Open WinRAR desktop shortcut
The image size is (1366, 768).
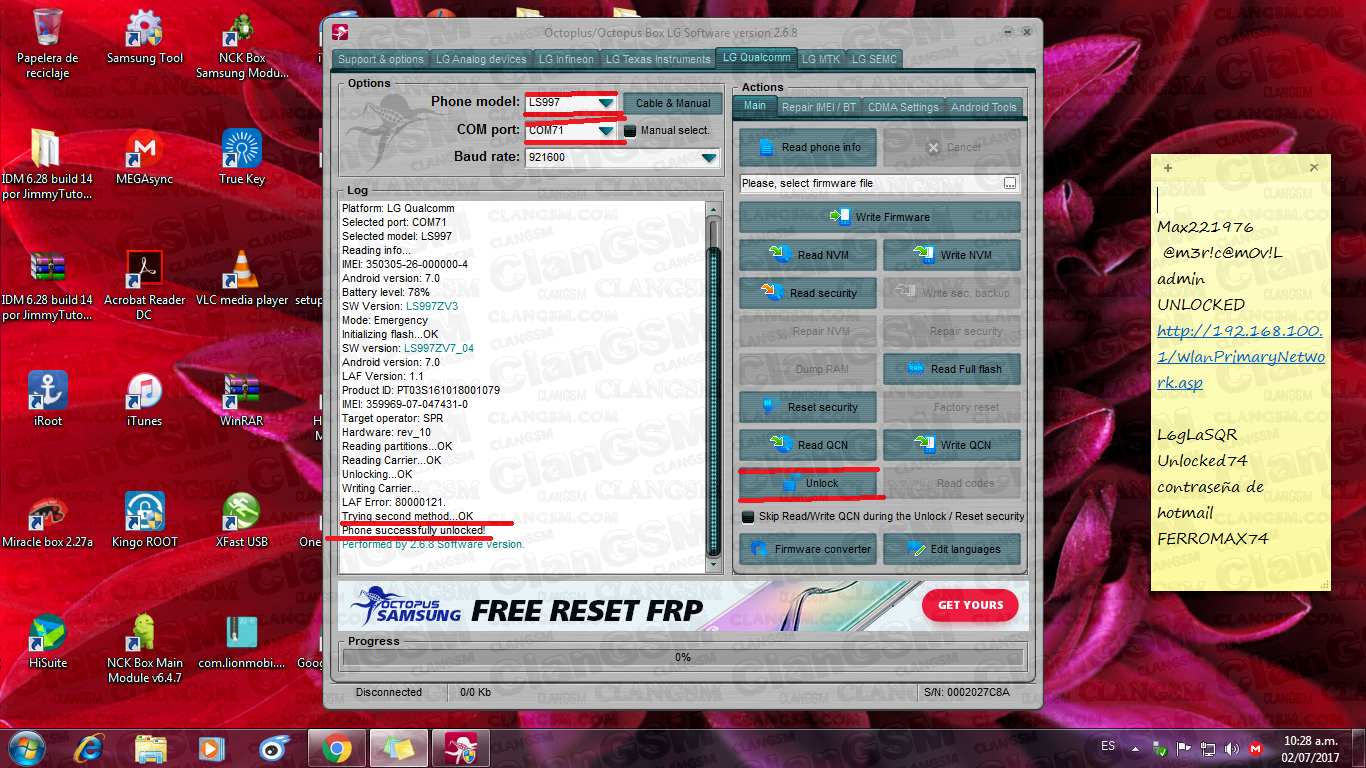pos(241,399)
